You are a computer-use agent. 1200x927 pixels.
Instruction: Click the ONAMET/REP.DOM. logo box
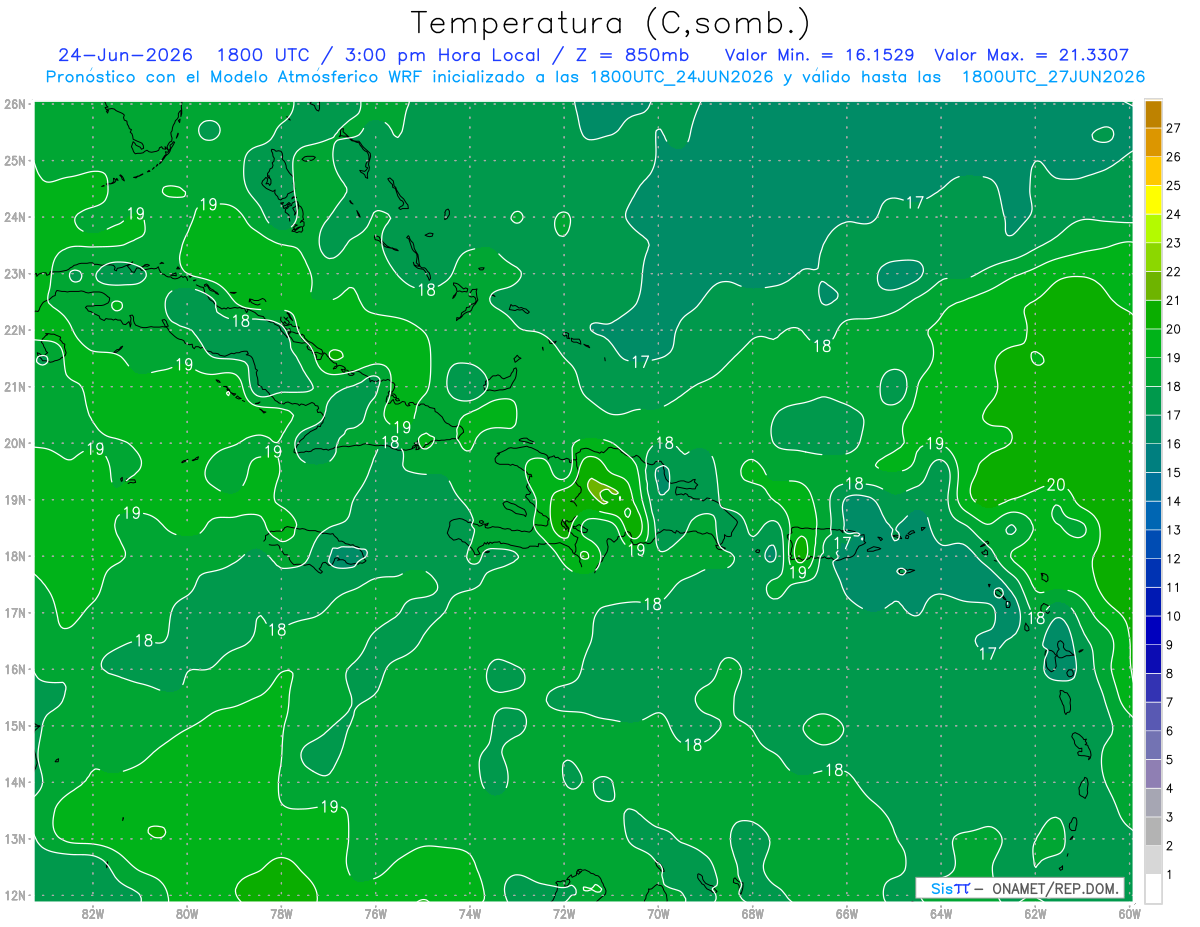pyautogui.click(x=1020, y=888)
